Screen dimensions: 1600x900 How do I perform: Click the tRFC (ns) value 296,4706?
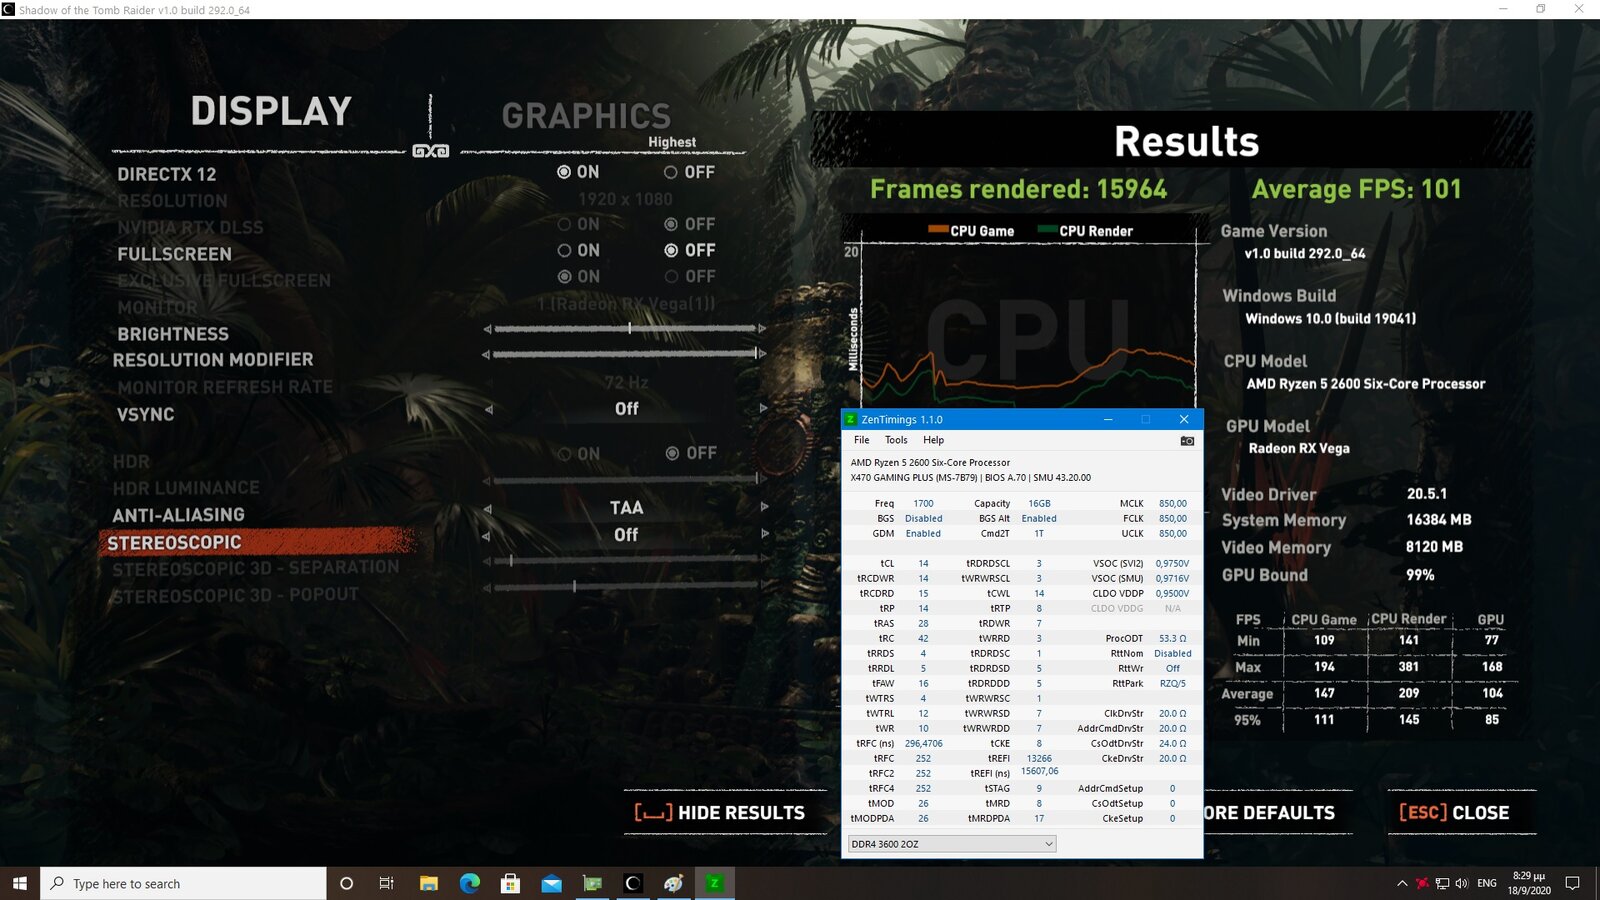click(923, 743)
